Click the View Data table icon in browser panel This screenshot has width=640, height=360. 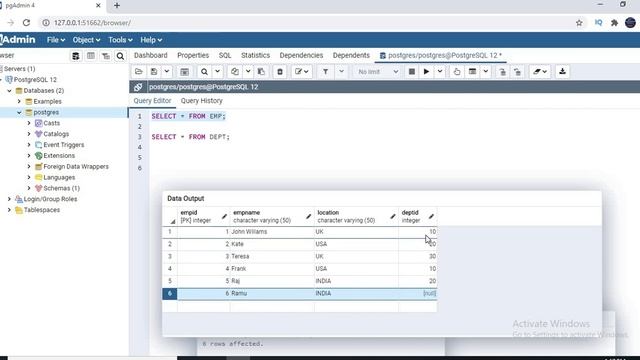click(91, 56)
